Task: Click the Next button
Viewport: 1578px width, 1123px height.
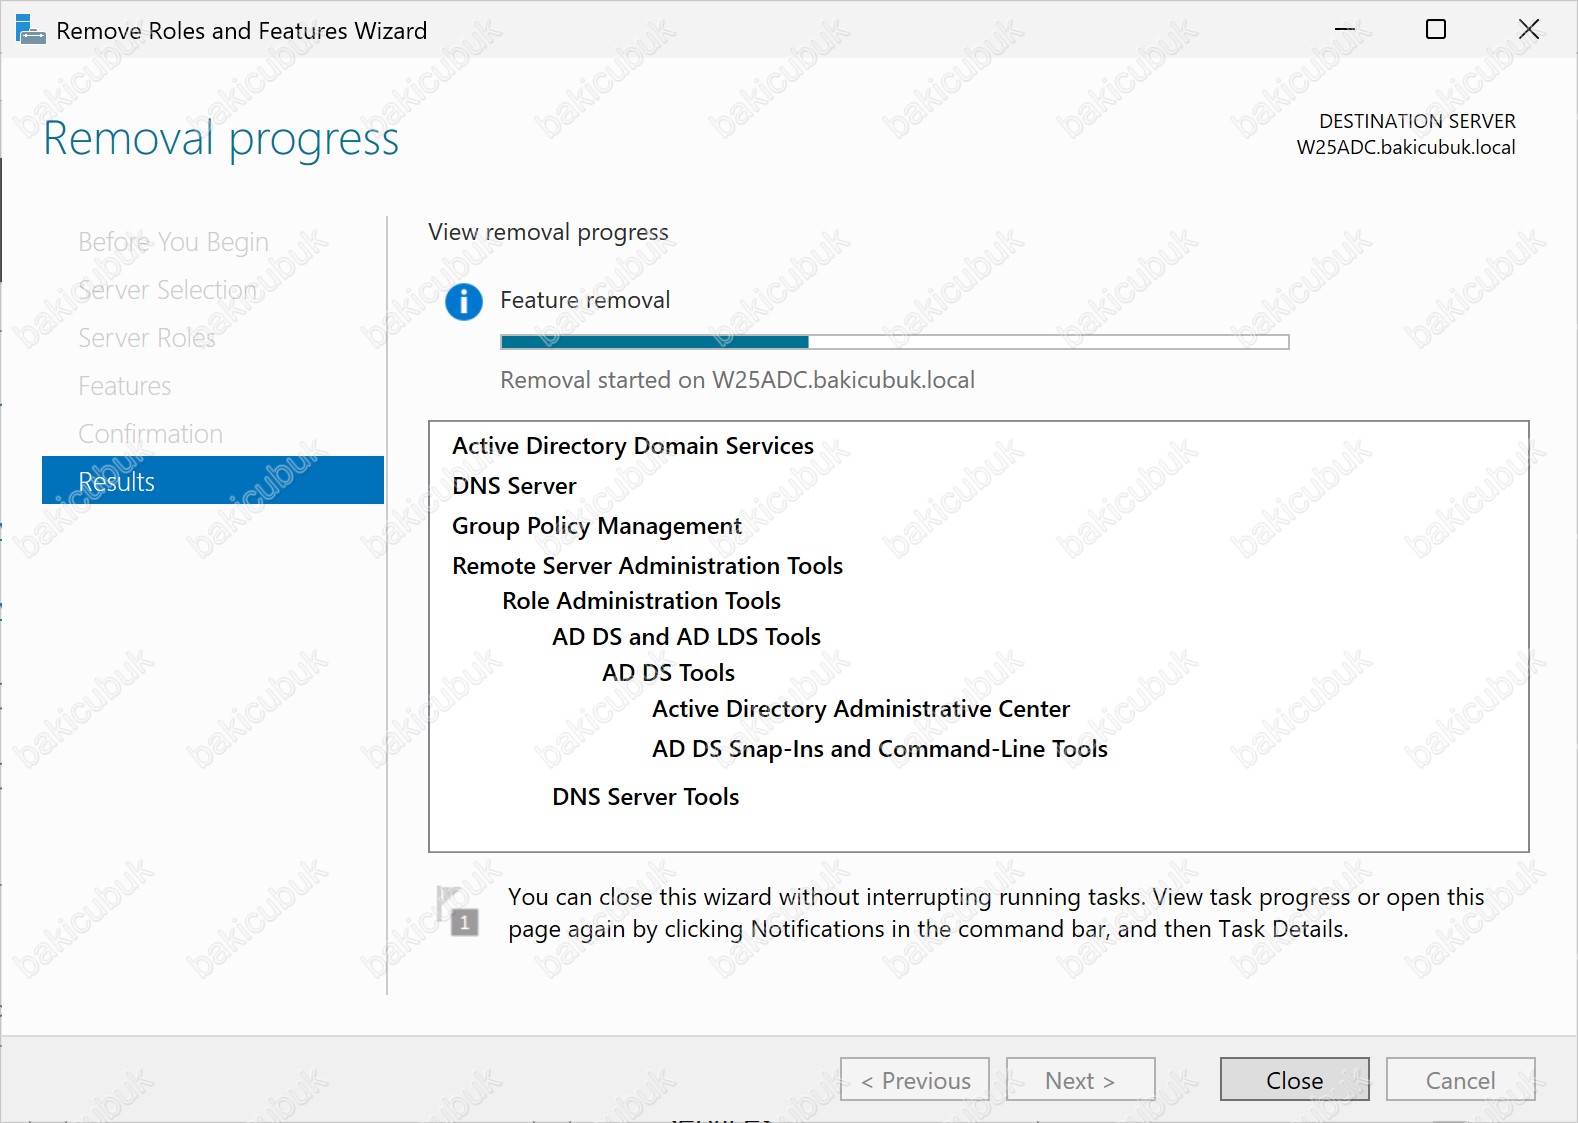Action: (1080, 1080)
